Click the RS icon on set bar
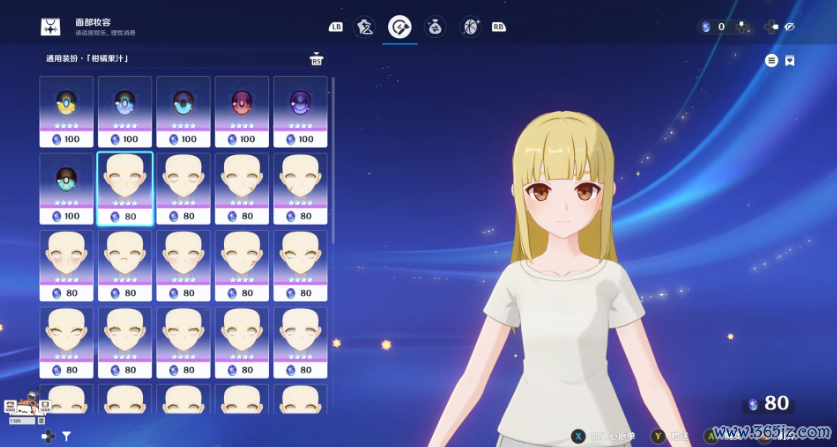Image resolution: width=837 pixels, height=447 pixels. click(x=317, y=59)
